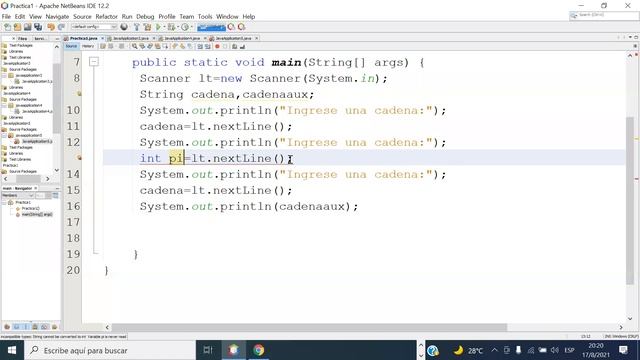Click the Build Project hammer icon
The width and height of the screenshot is (640, 360).
[x=137, y=27]
